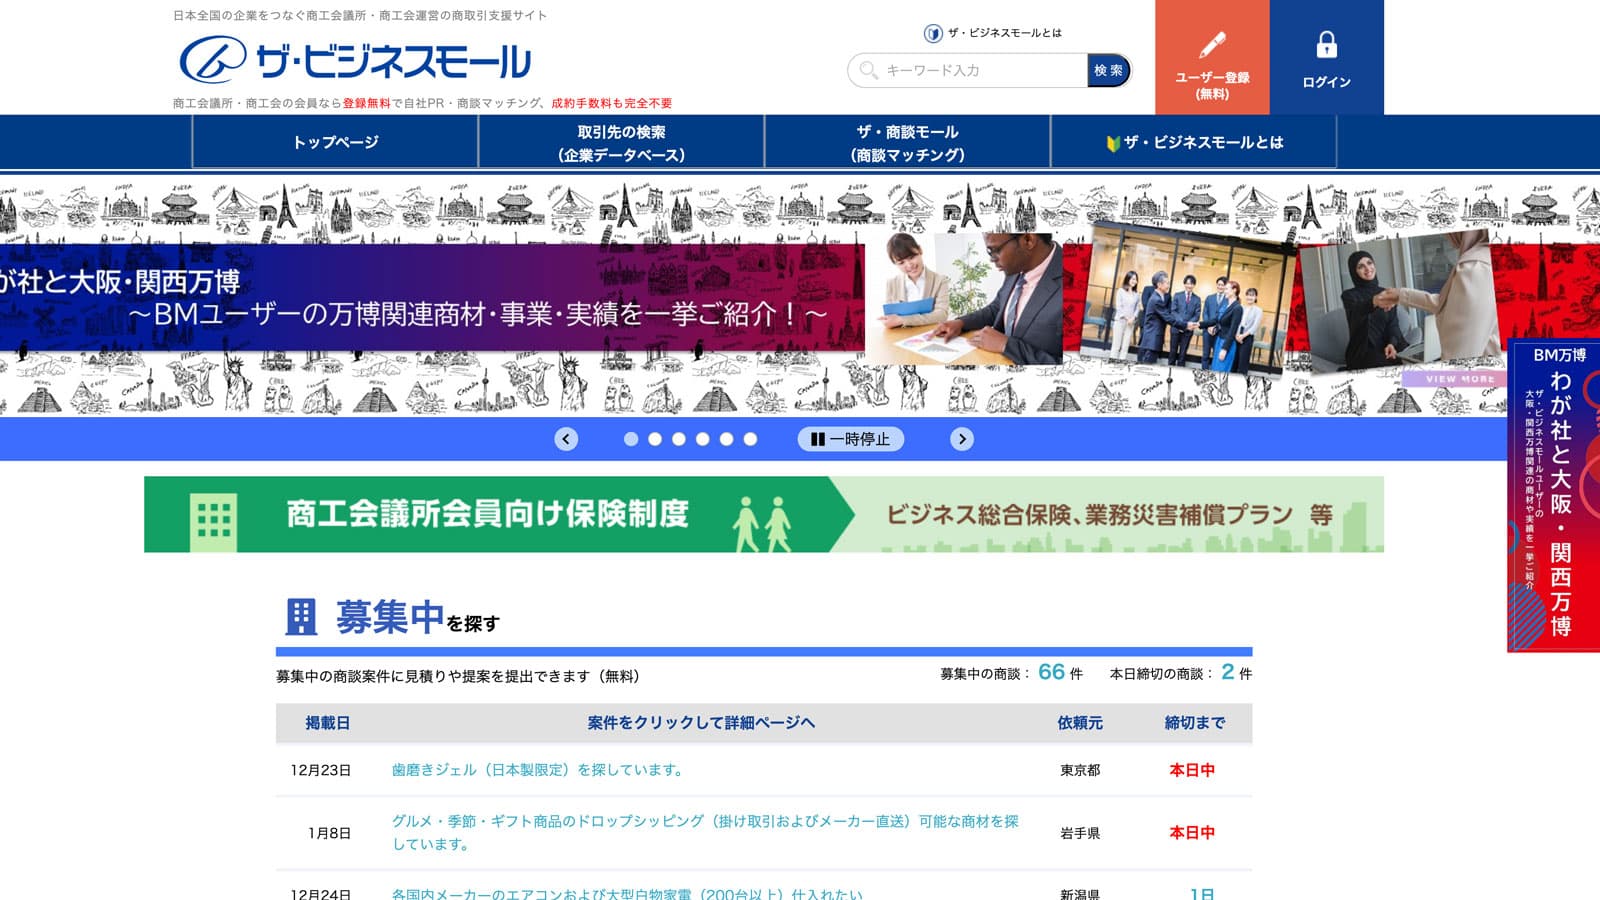
Task: Open the トップページ menu item
Action: tap(335, 143)
